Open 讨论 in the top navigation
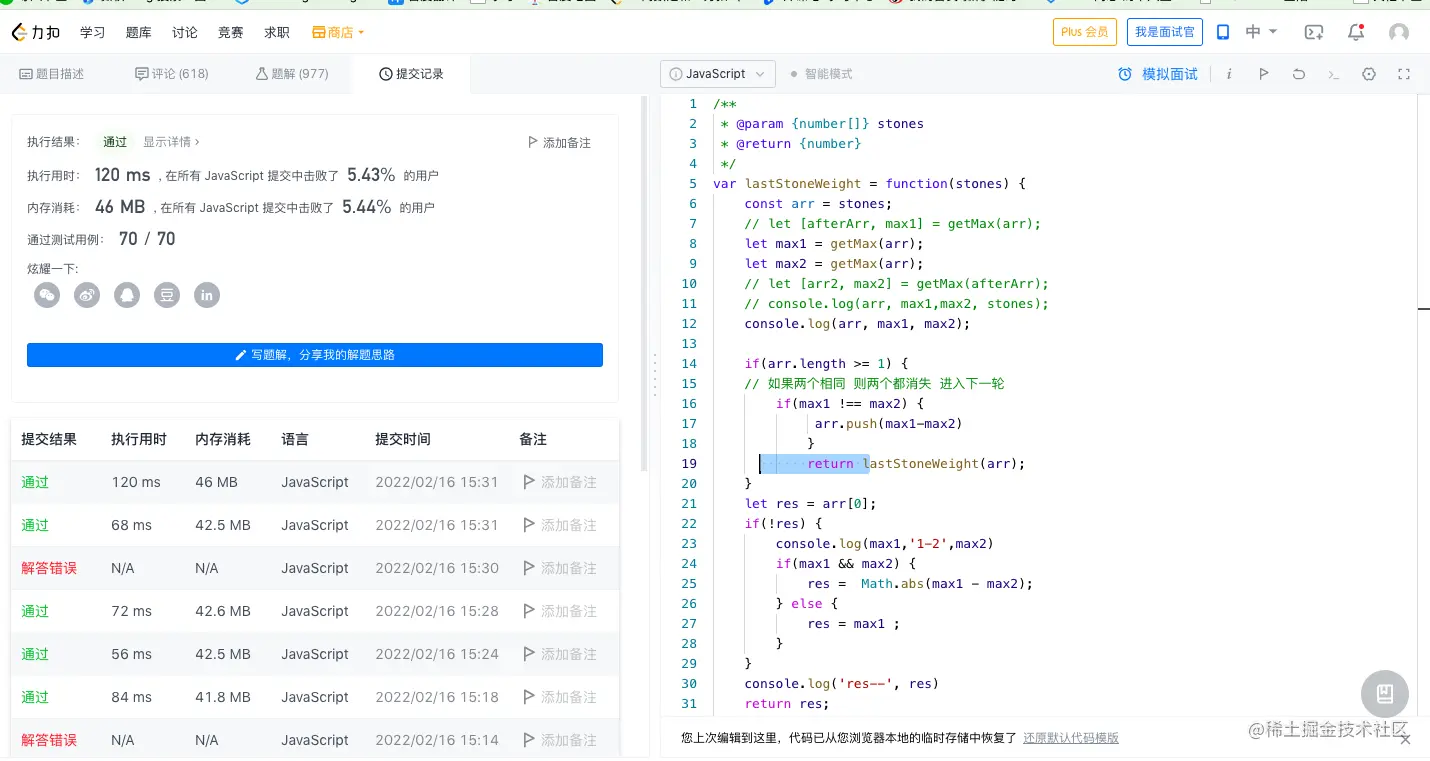The image size is (1430, 761). [x=185, y=33]
